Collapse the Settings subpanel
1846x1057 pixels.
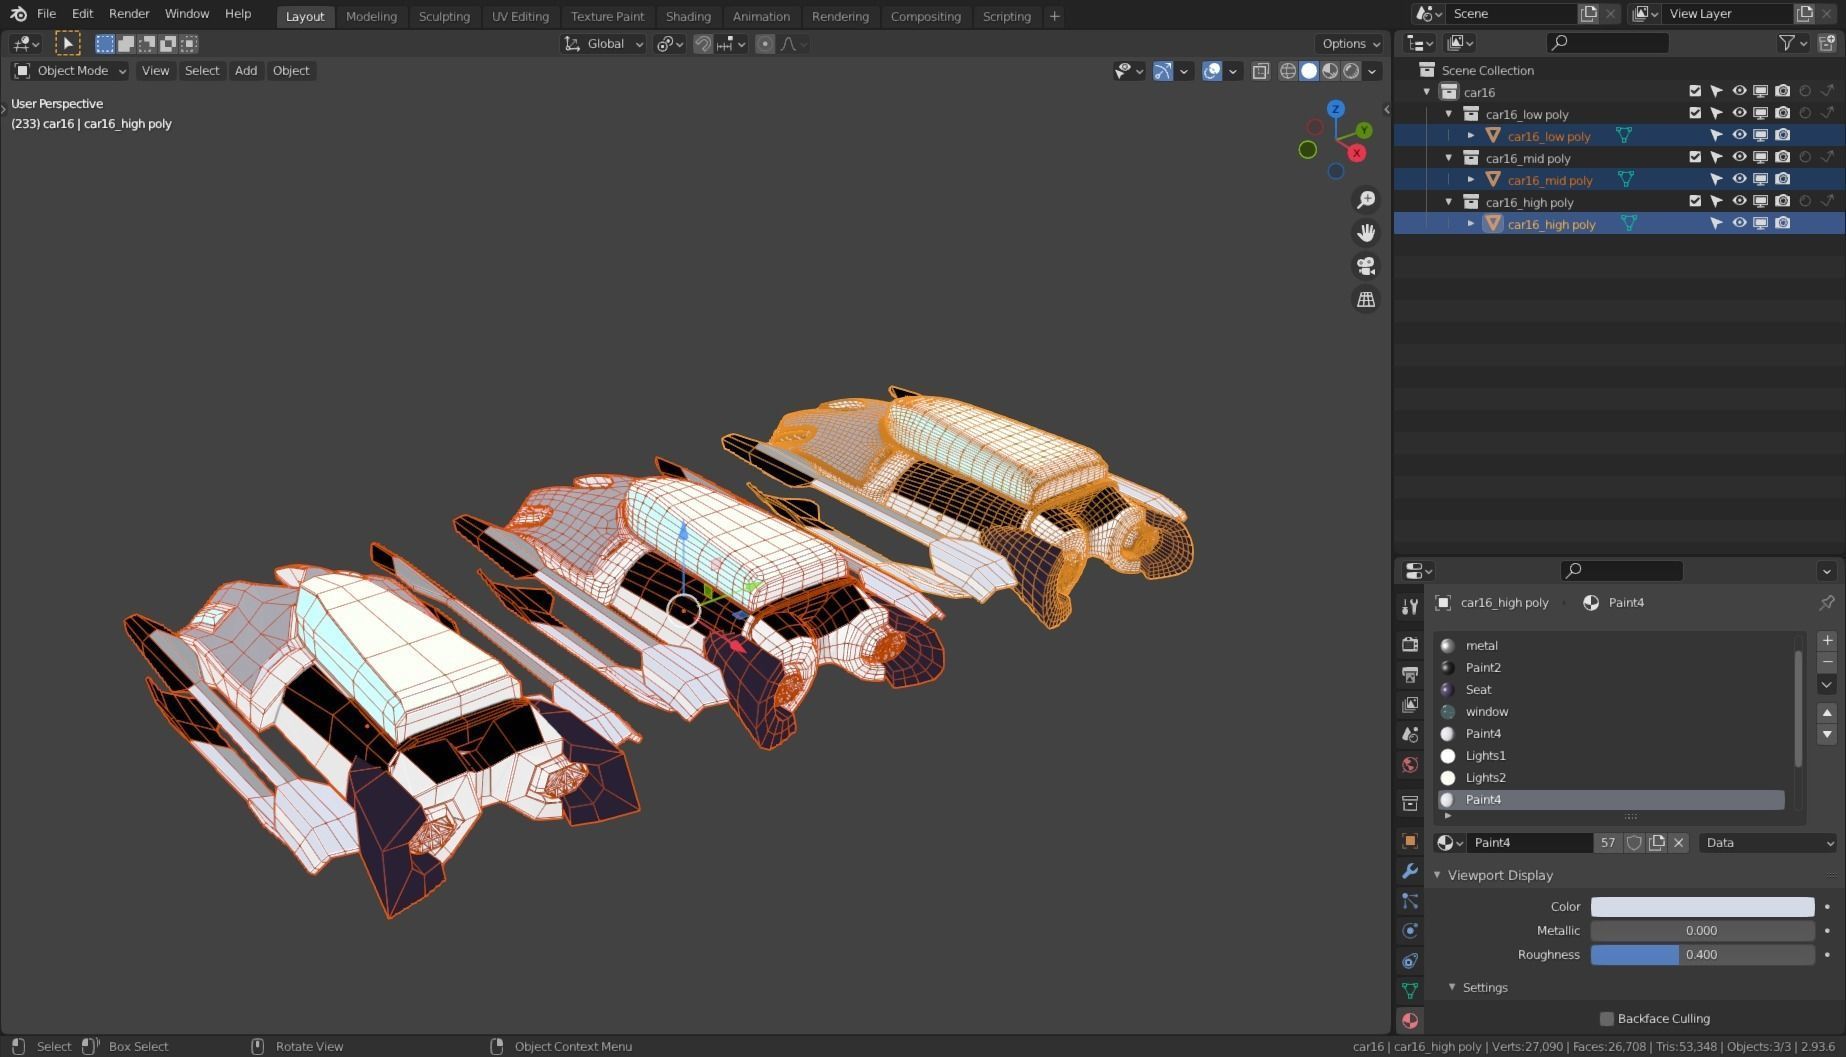pos(1452,987)
